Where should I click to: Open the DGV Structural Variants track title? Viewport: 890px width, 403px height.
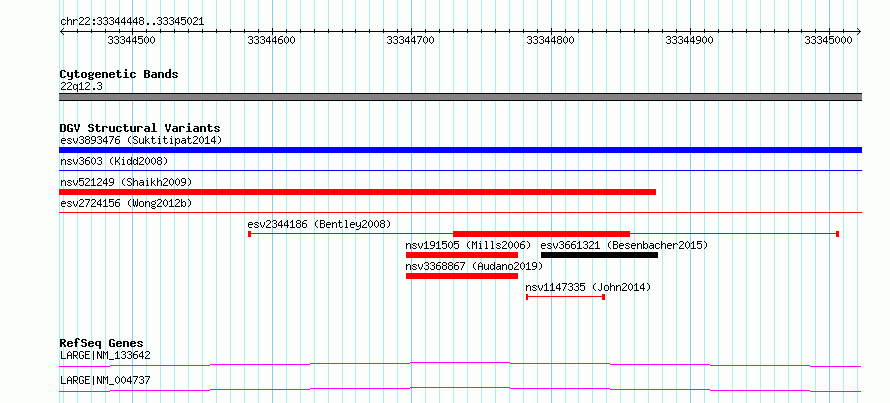(x=140, y=128)
